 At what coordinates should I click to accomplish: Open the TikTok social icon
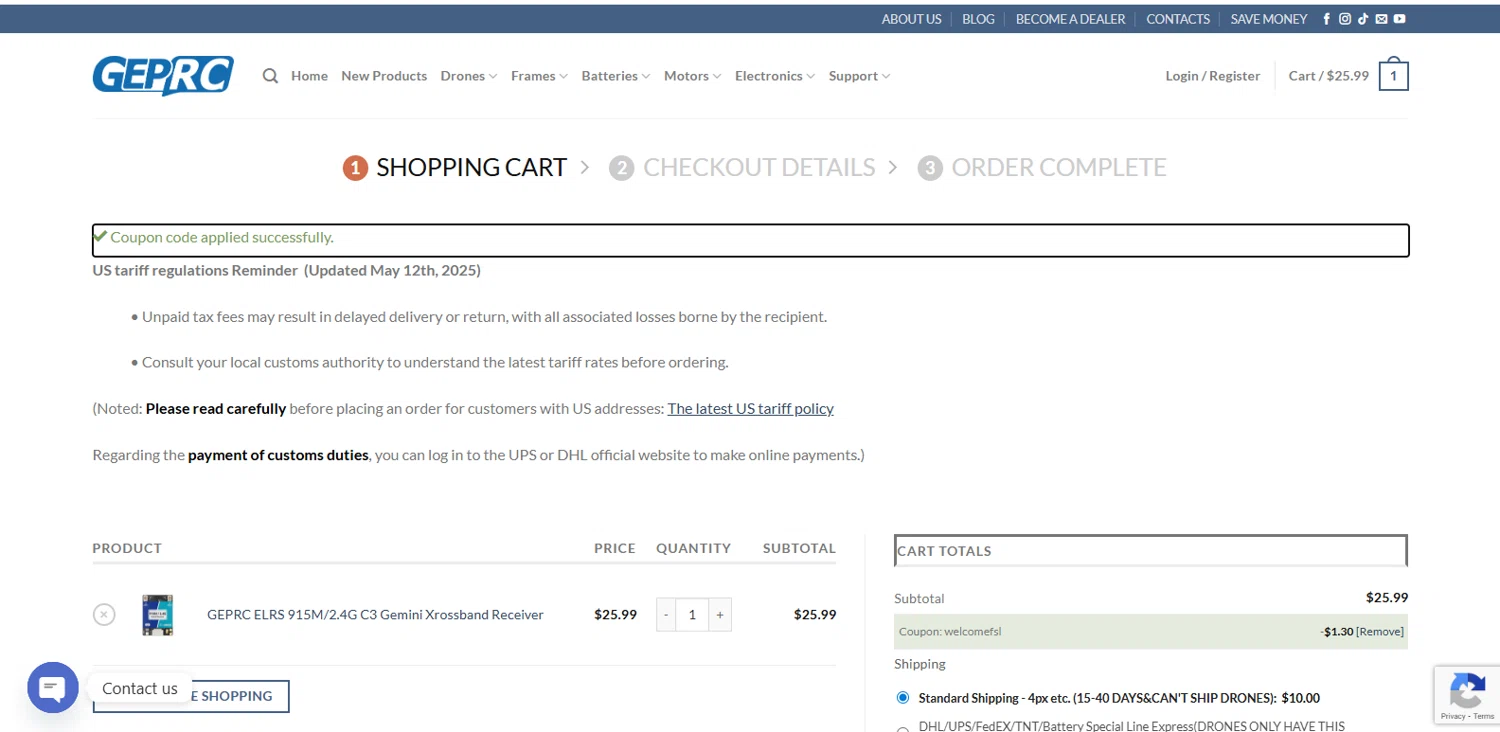[x=1363, y=19]
